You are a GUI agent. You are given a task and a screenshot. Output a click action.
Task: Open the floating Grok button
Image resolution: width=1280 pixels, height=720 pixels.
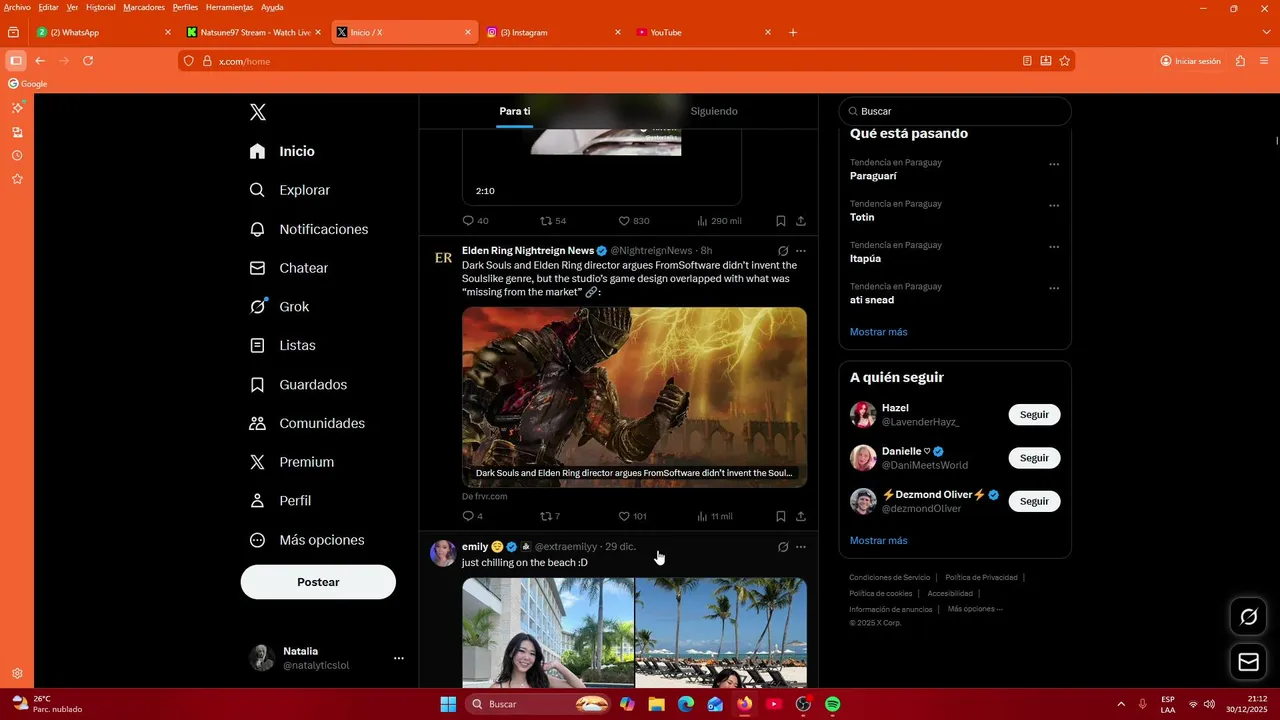(x=1248, y=617)
